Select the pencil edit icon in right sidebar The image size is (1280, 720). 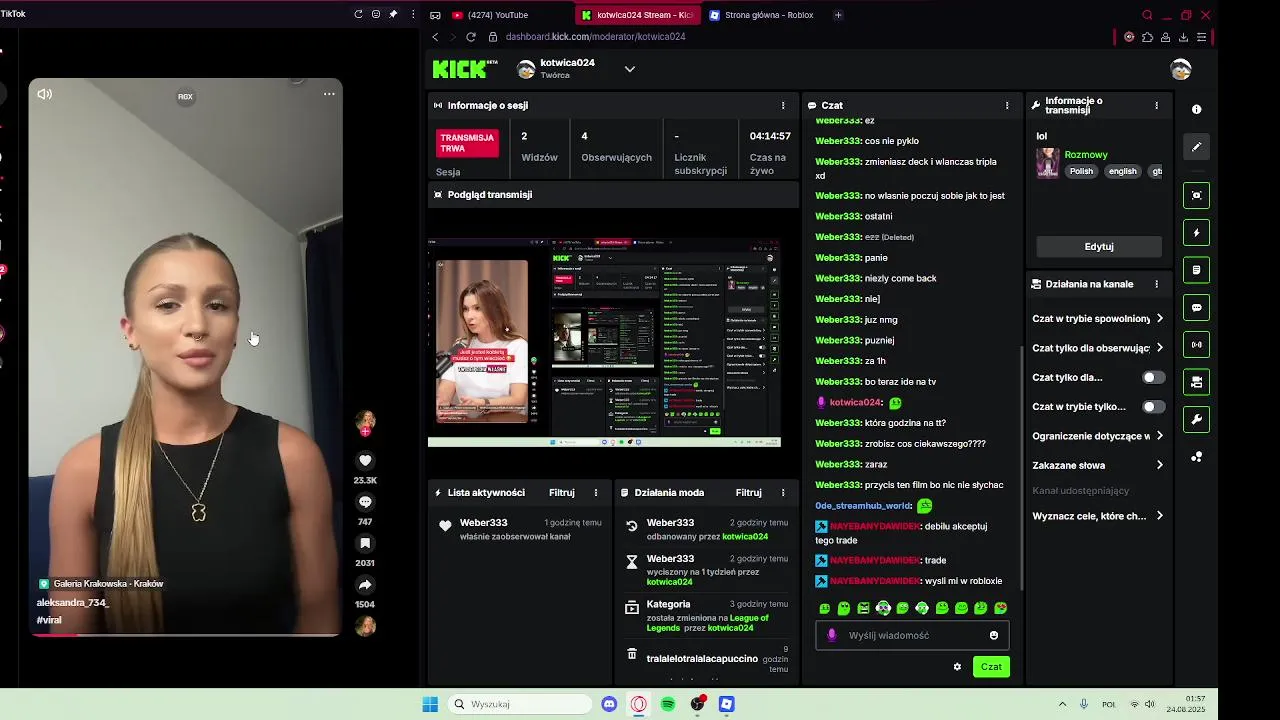click(1197, 147)
